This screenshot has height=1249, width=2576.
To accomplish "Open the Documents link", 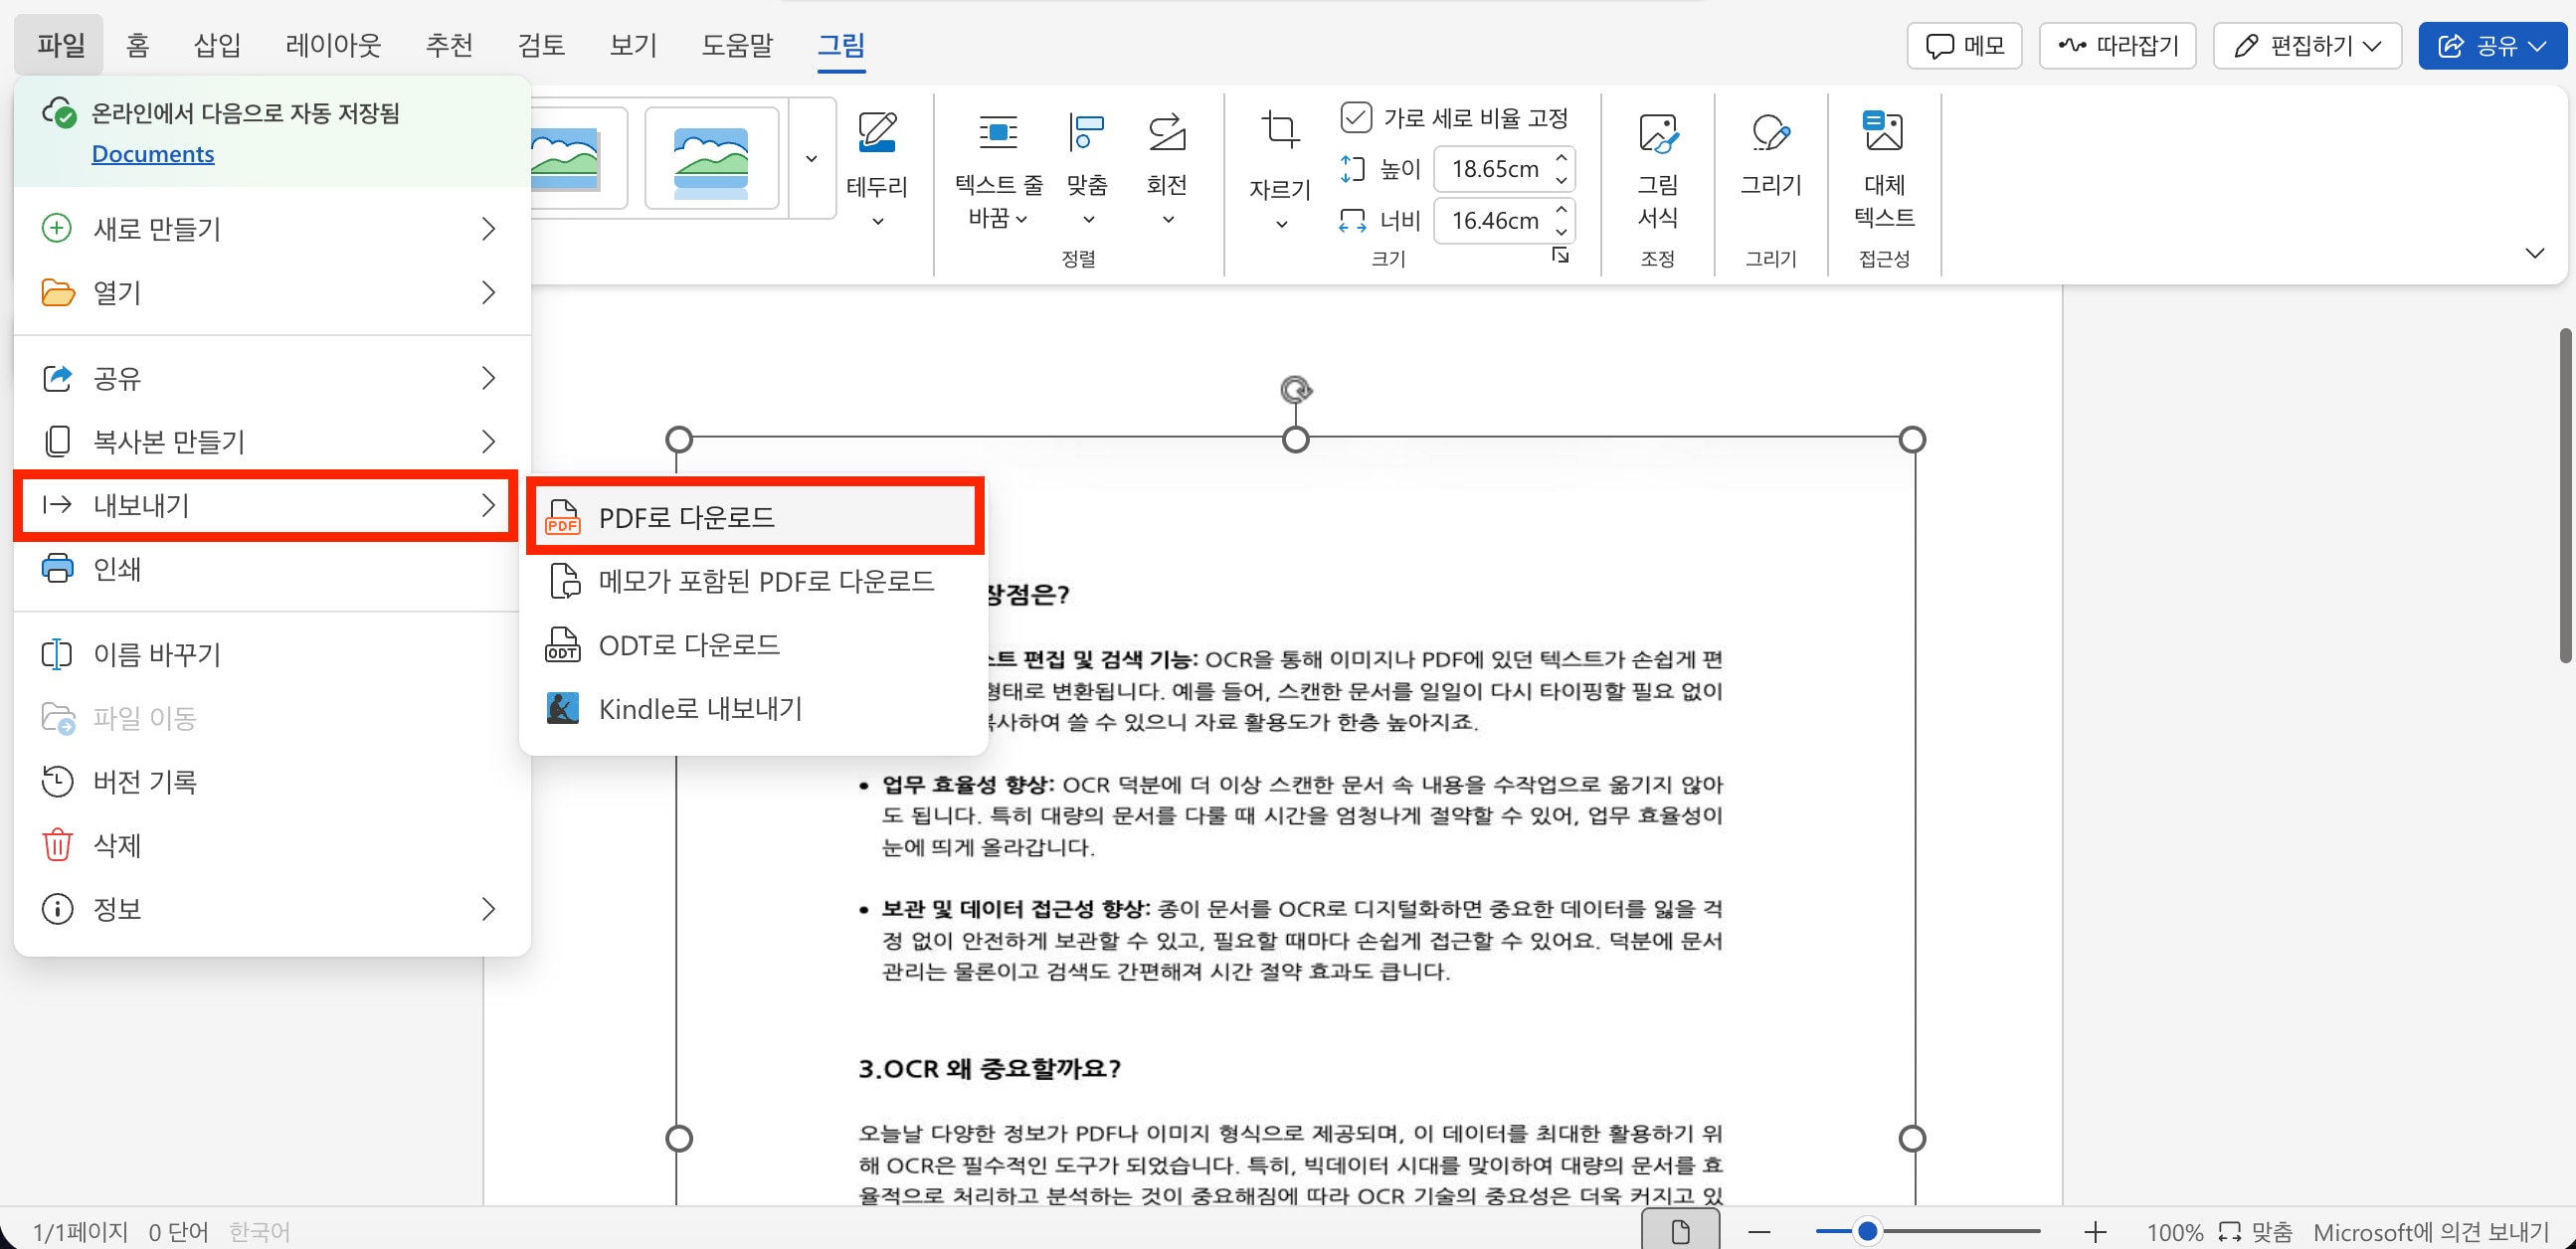I will click(153, 154).
